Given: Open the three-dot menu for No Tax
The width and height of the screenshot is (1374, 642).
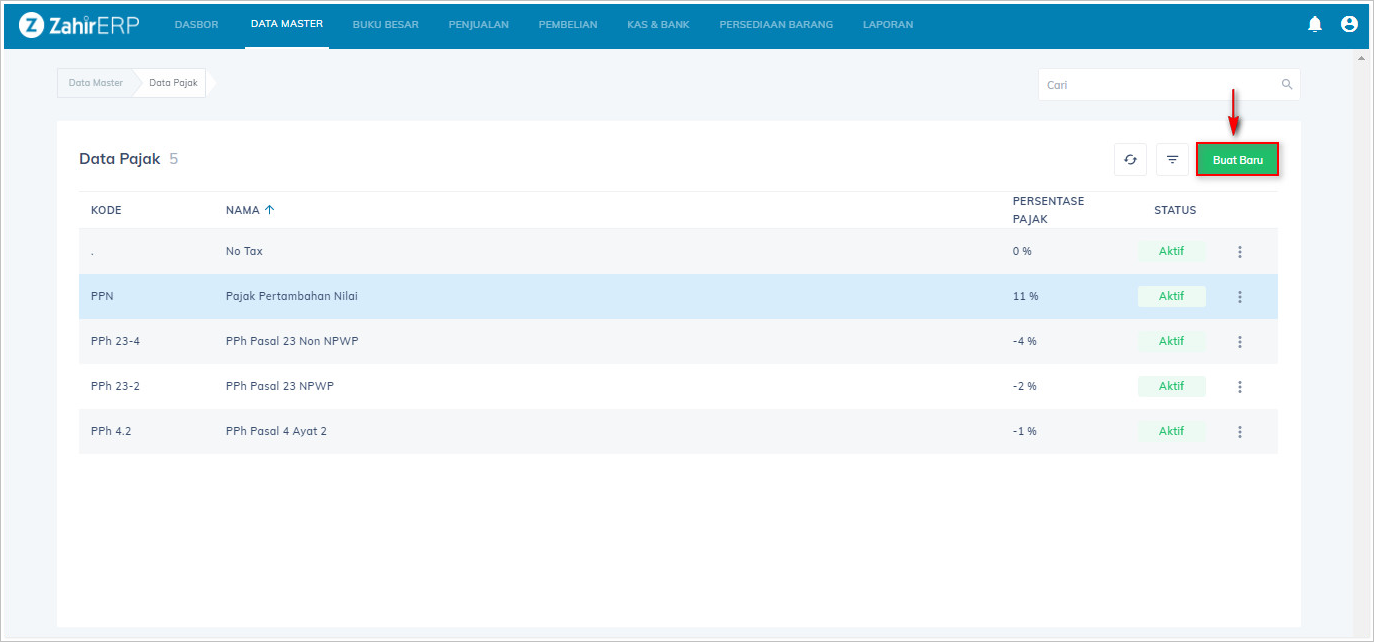Looking at the screenshot, I should (1239, 252).
